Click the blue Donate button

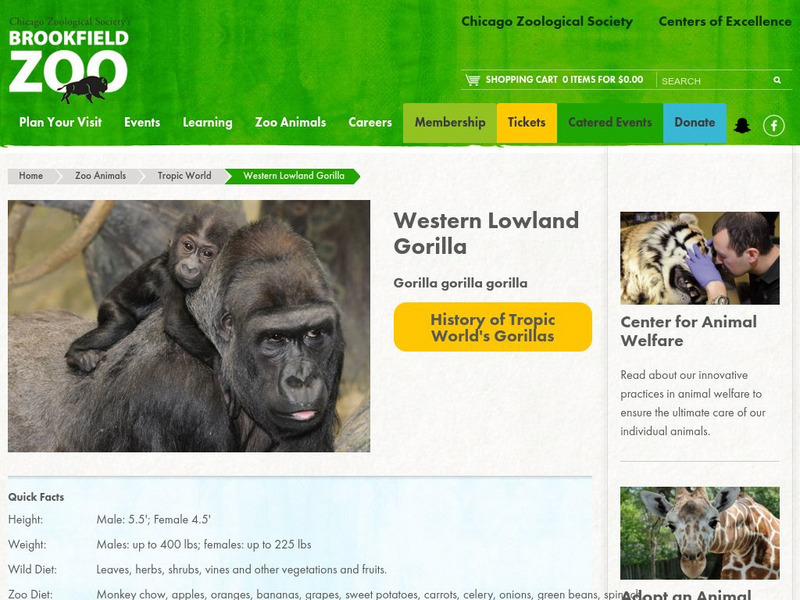[694, 123]
